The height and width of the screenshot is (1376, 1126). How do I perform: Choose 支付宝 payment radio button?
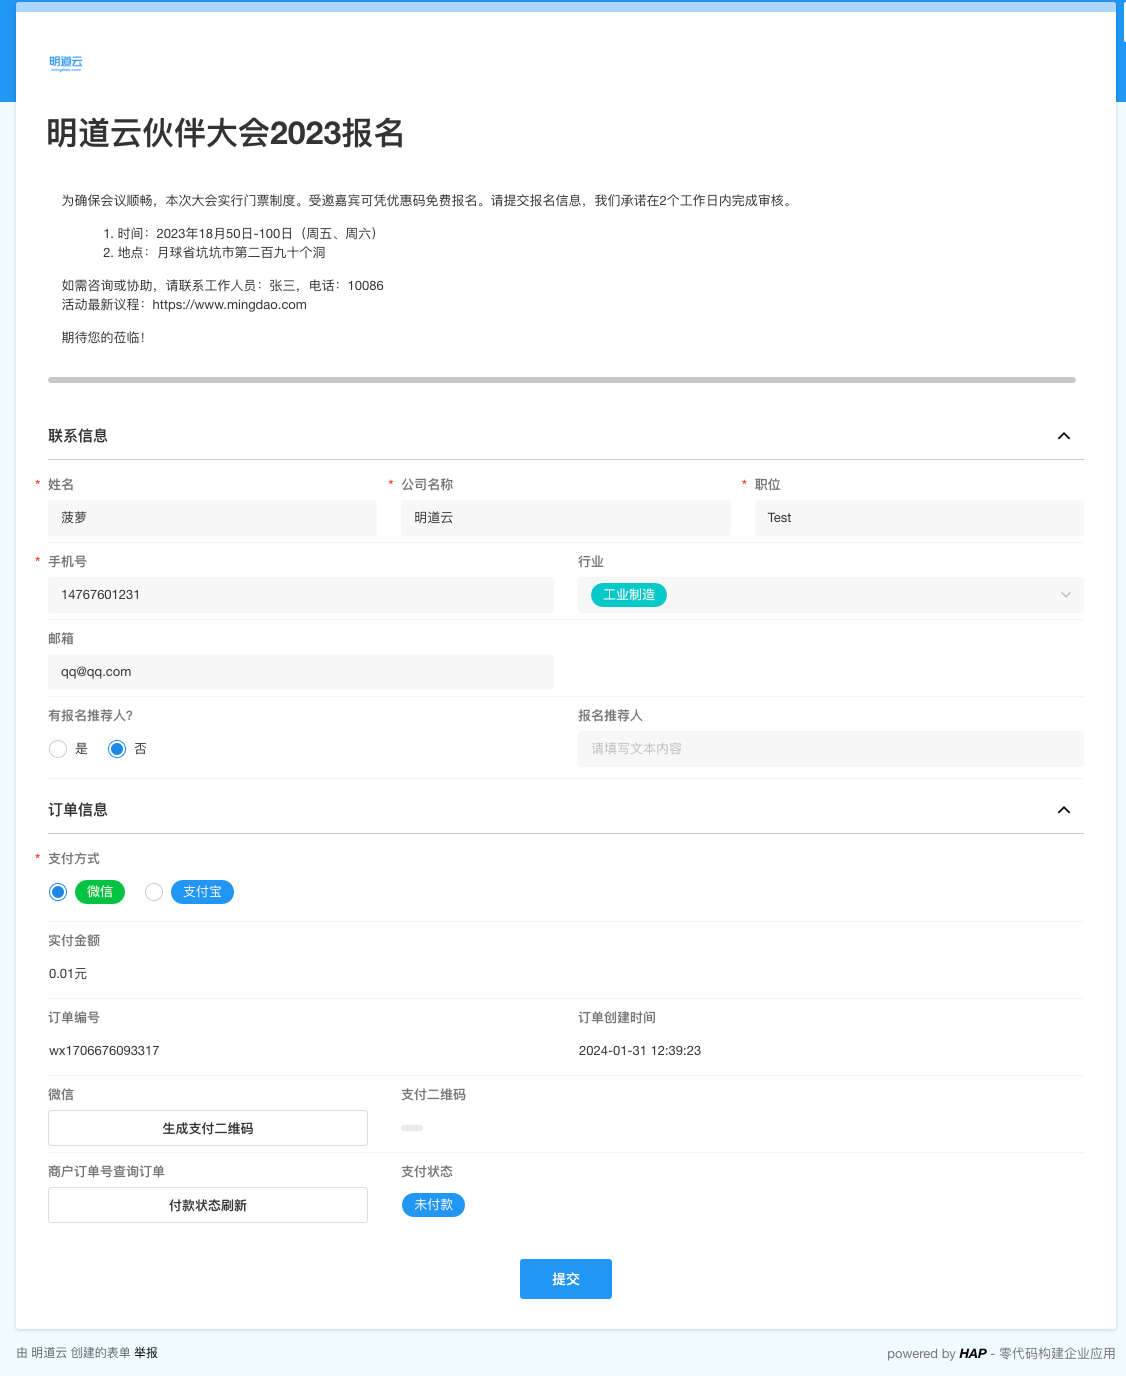[x=154, y=892]
